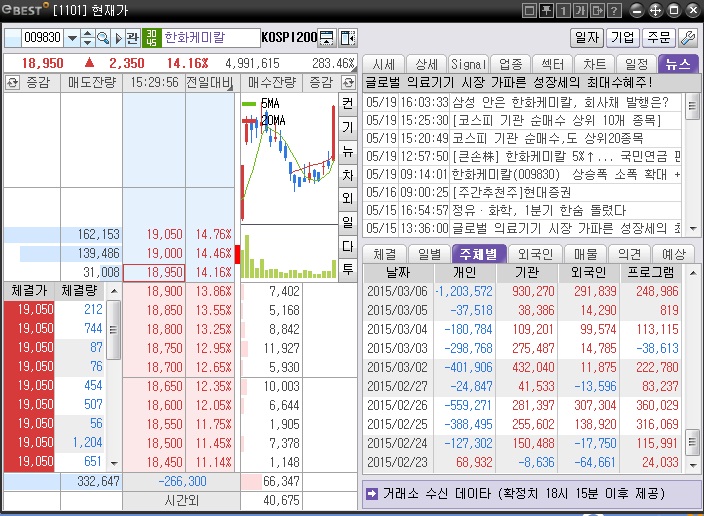Click the 전일대비 header dropdown corner
Screen dimensions: 704x516
(230, 88)
